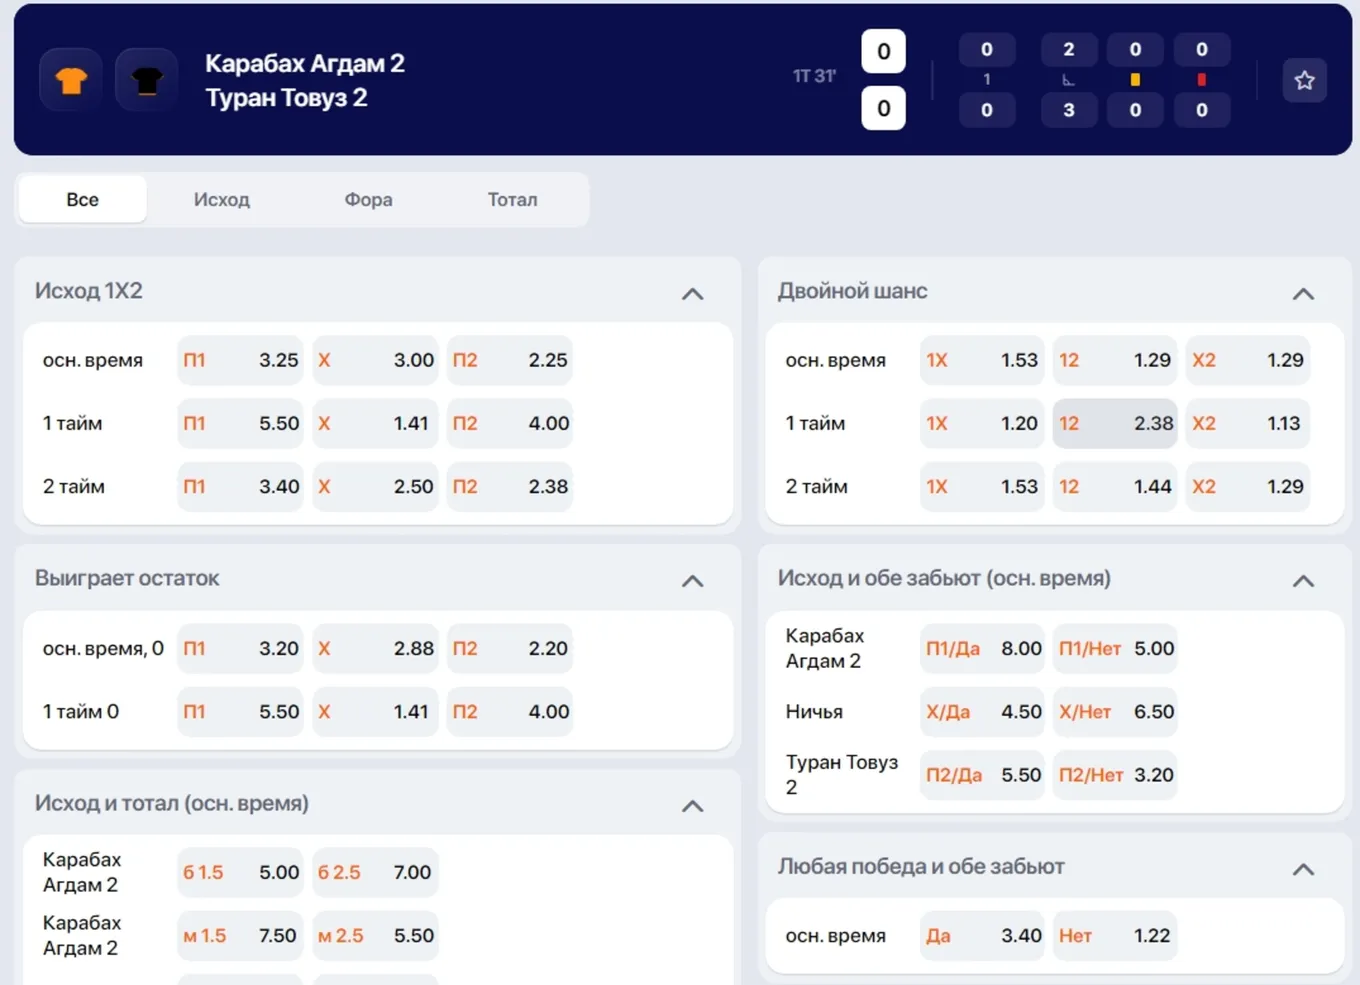Collapse the Исход и тотал section
Viewport: 1360px width, 985px height.
tap(692, 805)
